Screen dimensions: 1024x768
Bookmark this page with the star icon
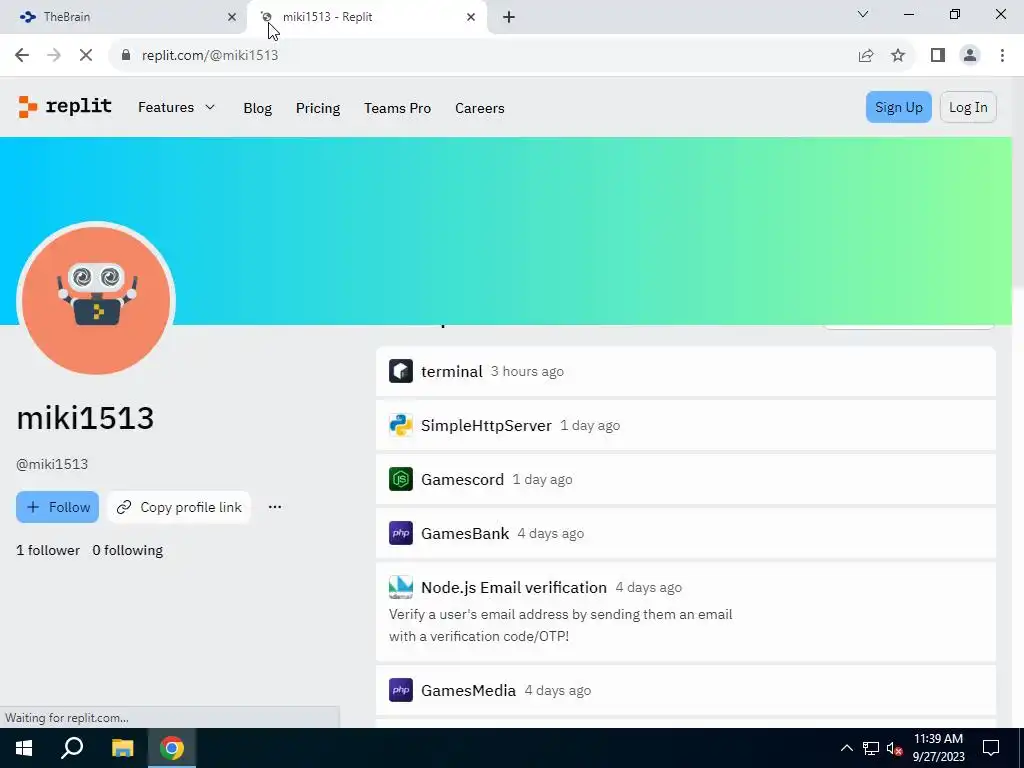coord(898,55)
